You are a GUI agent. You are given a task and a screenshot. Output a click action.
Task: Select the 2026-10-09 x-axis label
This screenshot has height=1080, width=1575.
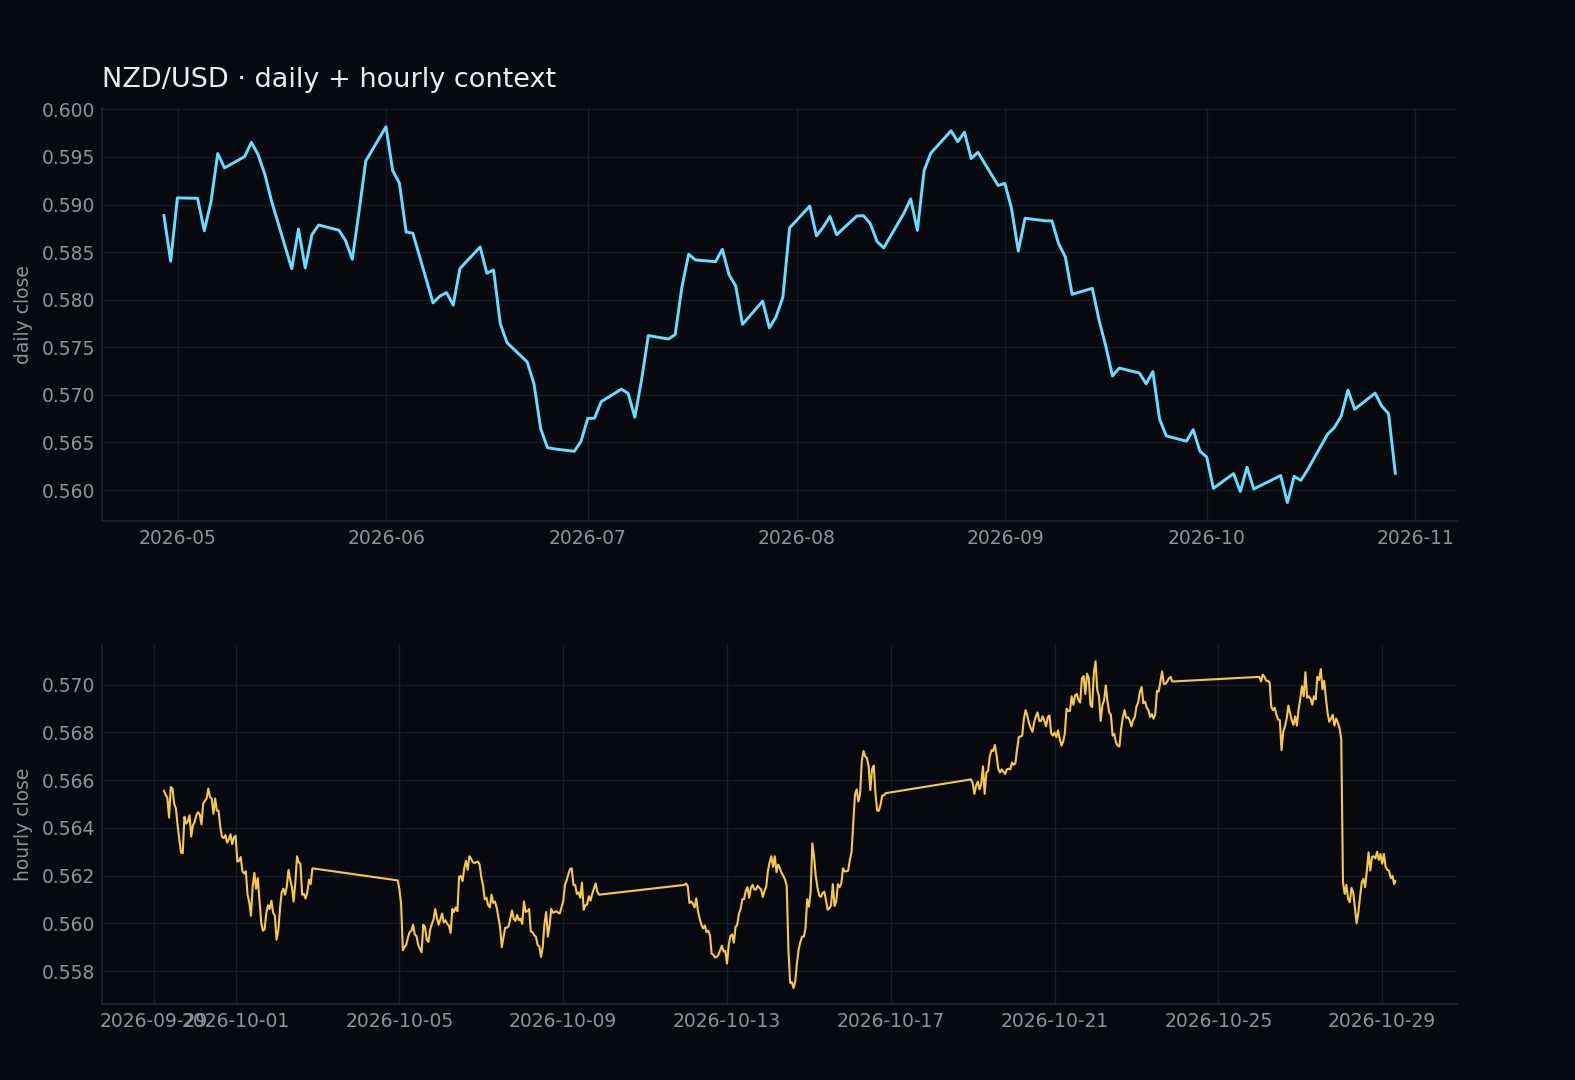click(x=563, y=1021)
